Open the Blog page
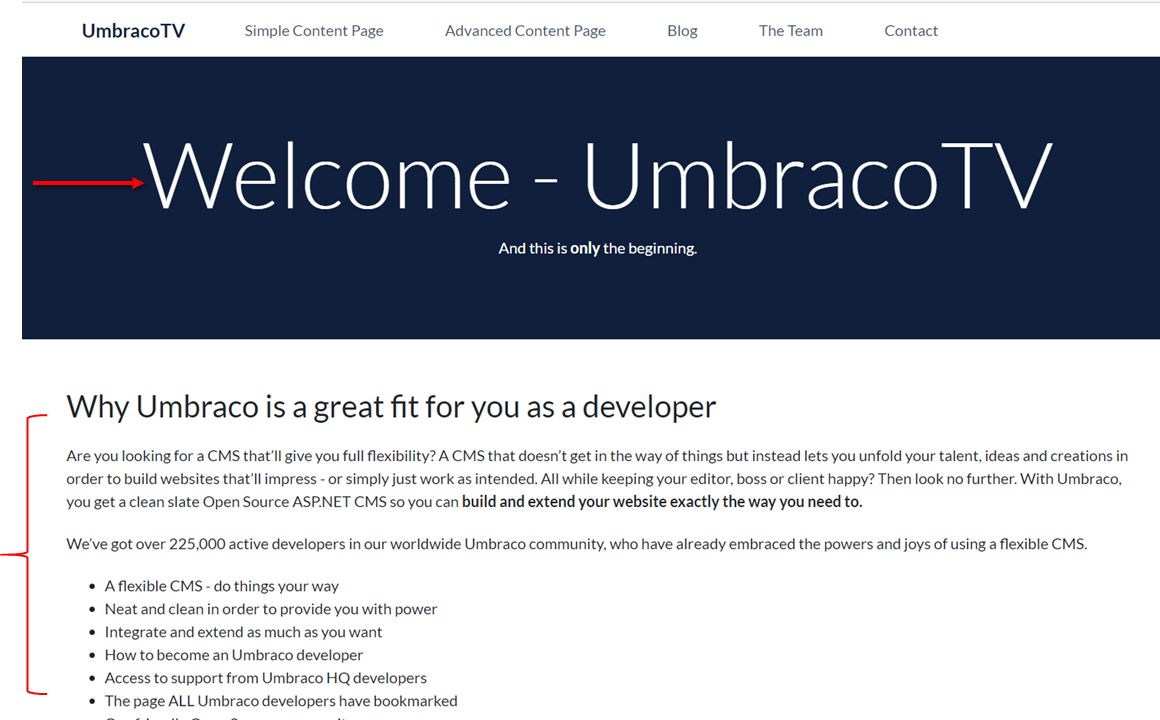Screen dimensions: 1160x720 682,30
